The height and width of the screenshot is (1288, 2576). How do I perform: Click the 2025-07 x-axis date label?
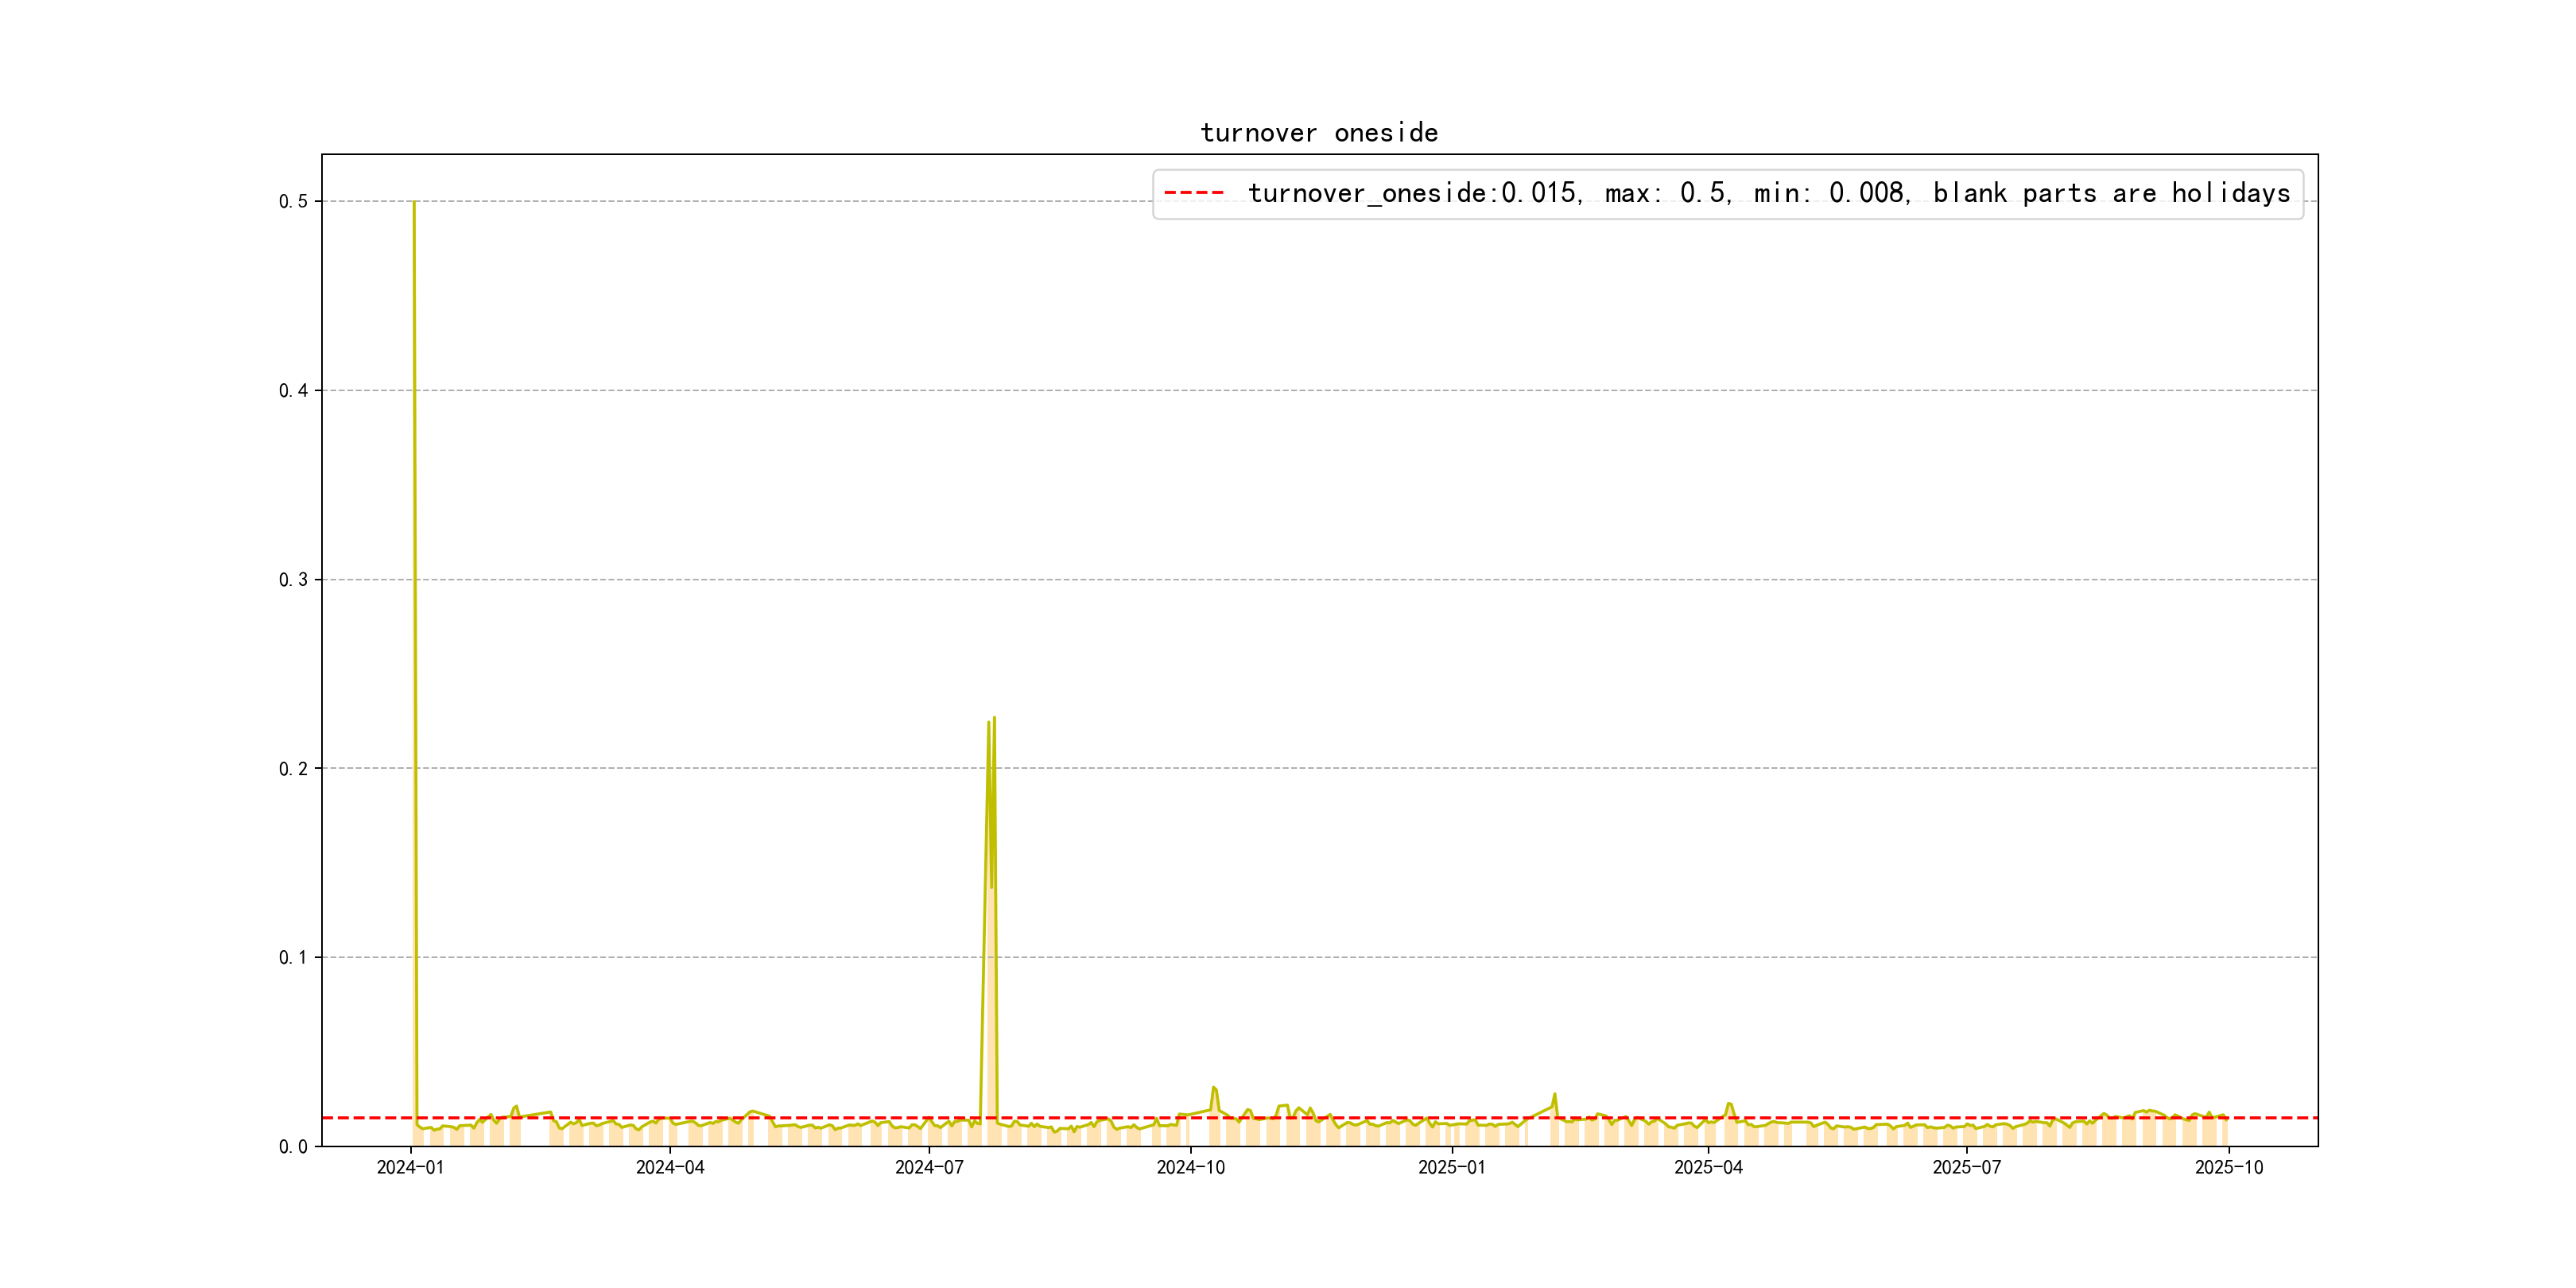(1966, 1167)
